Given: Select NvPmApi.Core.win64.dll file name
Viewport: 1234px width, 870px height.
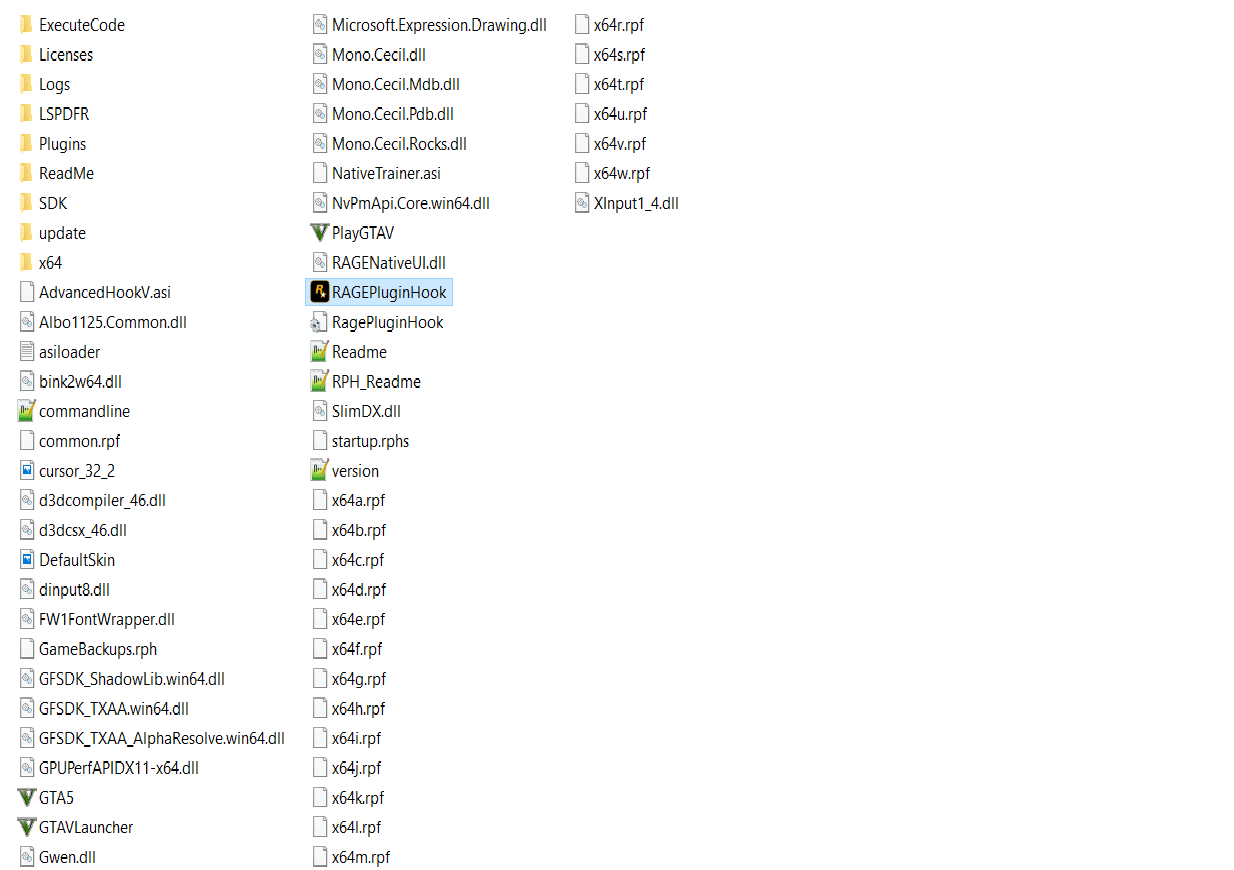Looking at the screenshot, I should coord(411,203).
